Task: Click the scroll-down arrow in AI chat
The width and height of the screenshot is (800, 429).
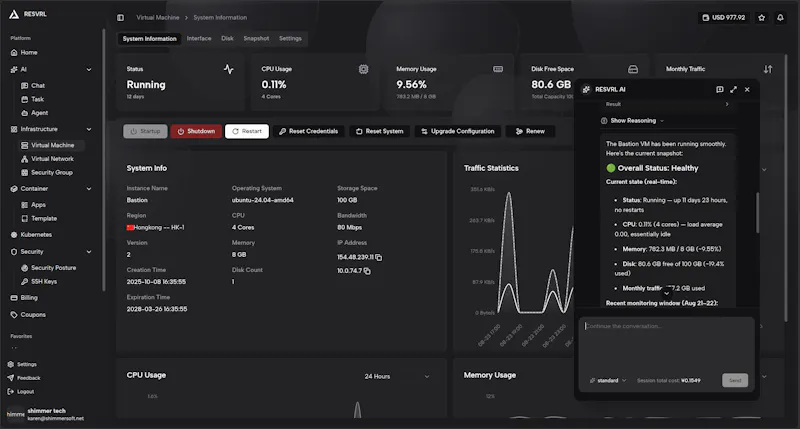Action: 666,293
